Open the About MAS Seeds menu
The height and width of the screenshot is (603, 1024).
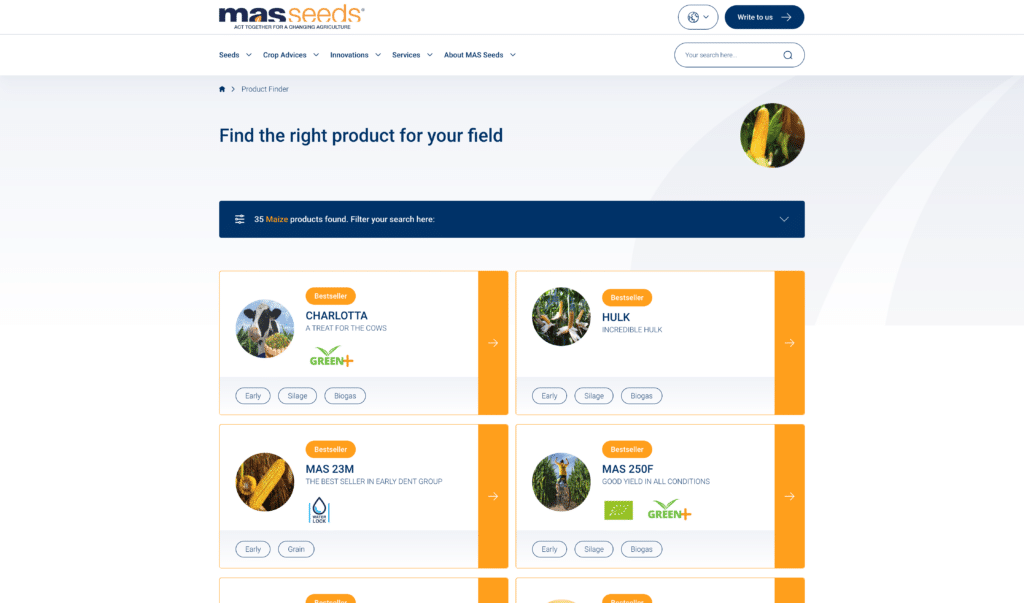(480, 55)
